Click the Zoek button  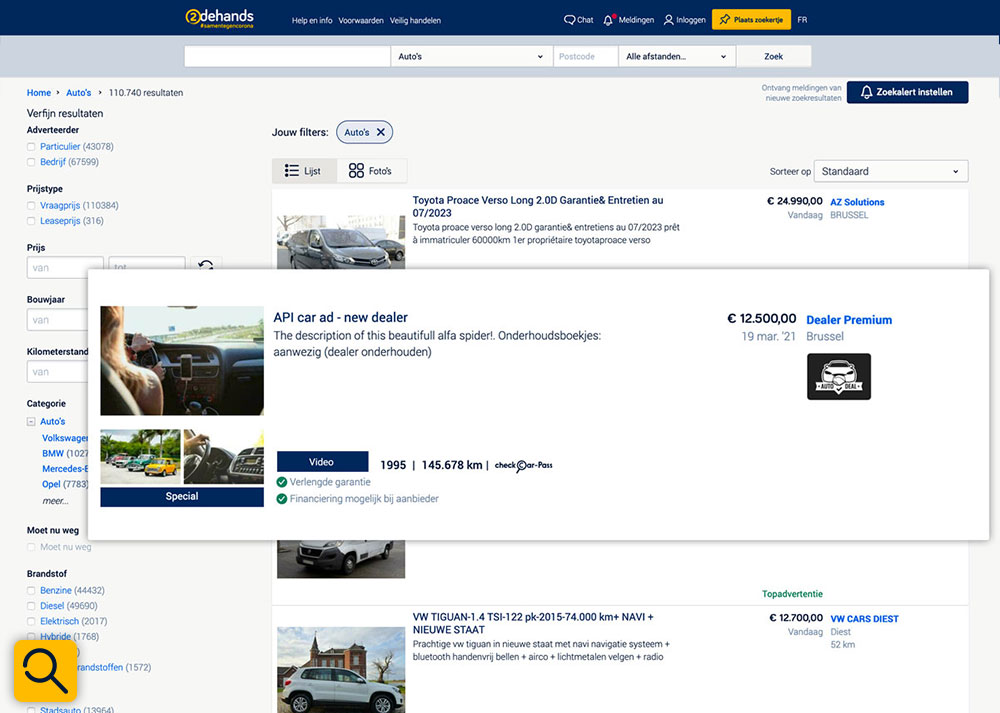(774, 56)
